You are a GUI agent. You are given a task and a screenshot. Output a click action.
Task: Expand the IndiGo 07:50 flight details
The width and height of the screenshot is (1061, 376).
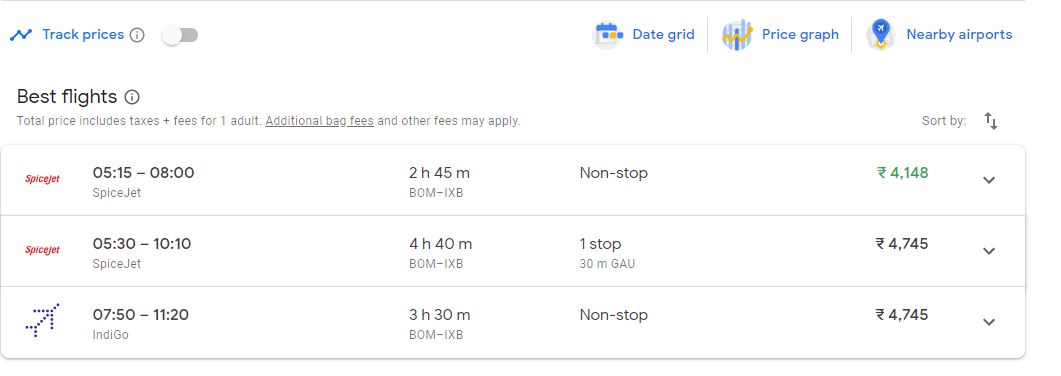pos(989,322)
